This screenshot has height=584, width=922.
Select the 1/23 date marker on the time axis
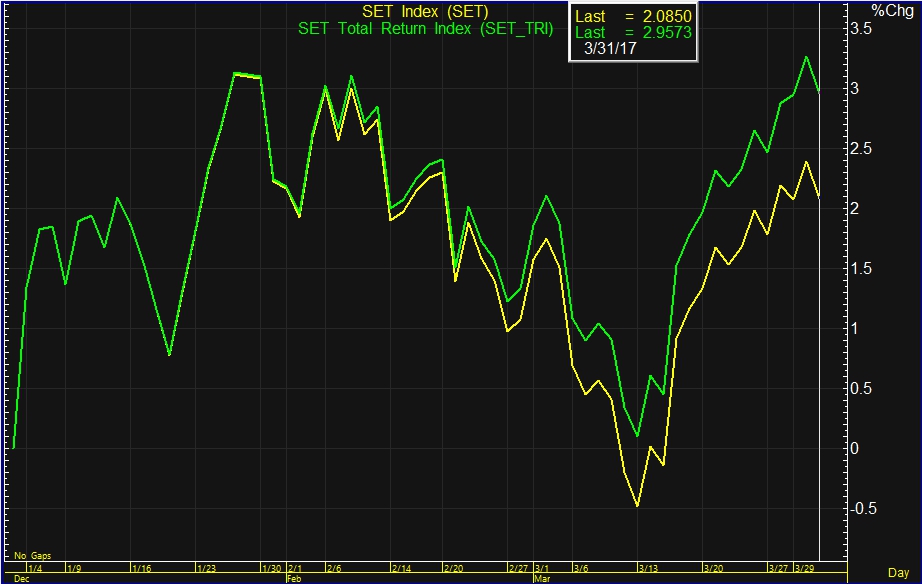pyautogui.click(x=209, y=567)
